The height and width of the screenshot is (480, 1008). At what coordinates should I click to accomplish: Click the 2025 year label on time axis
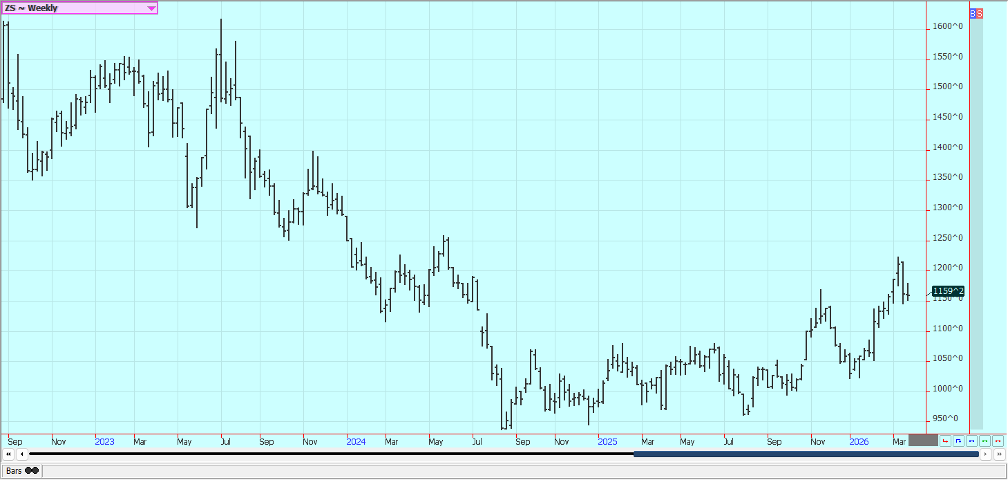point(606,440)
